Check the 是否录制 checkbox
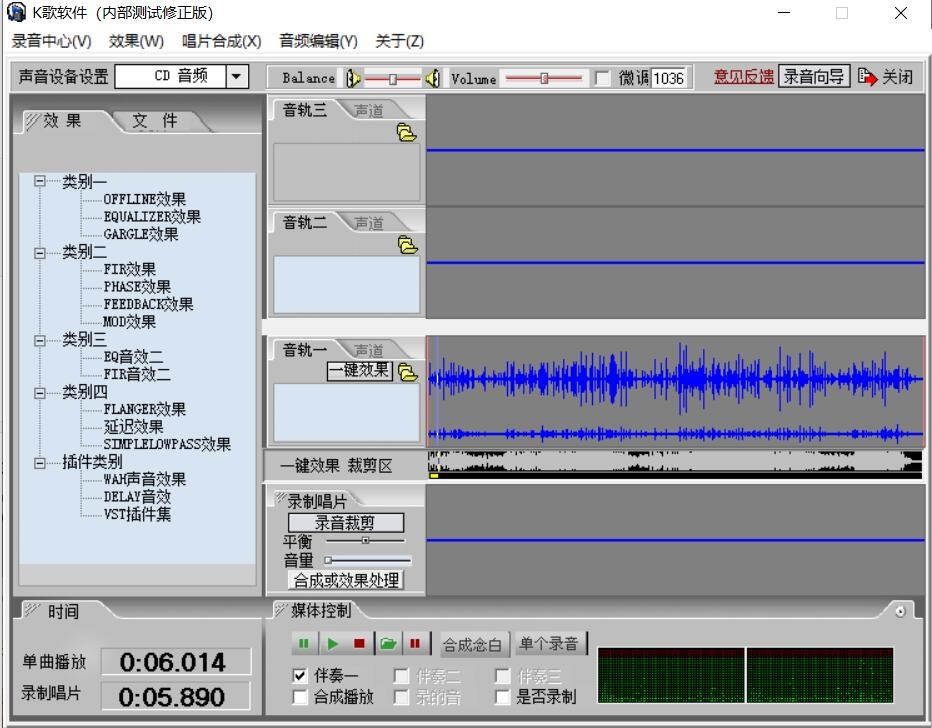Screen dimensions: 932x728 pos(503,697)
